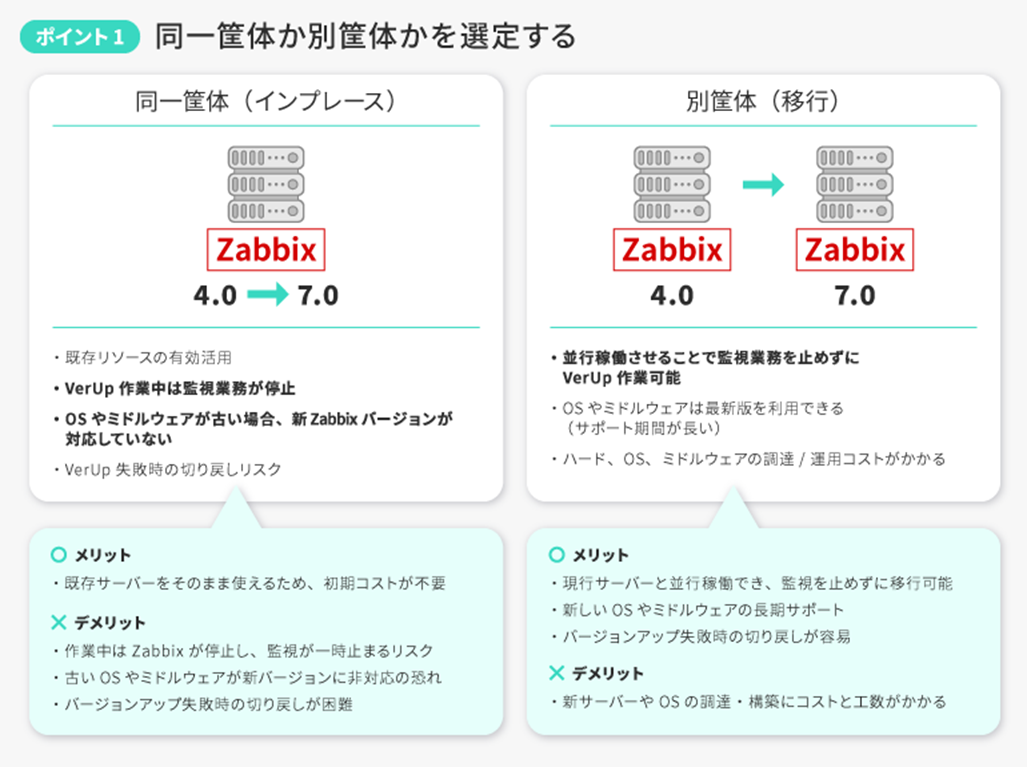Click text バージョンアップ失敗時の切り戻しが困難
This screenshot has height=767, width=1027.
coord(208,704)
